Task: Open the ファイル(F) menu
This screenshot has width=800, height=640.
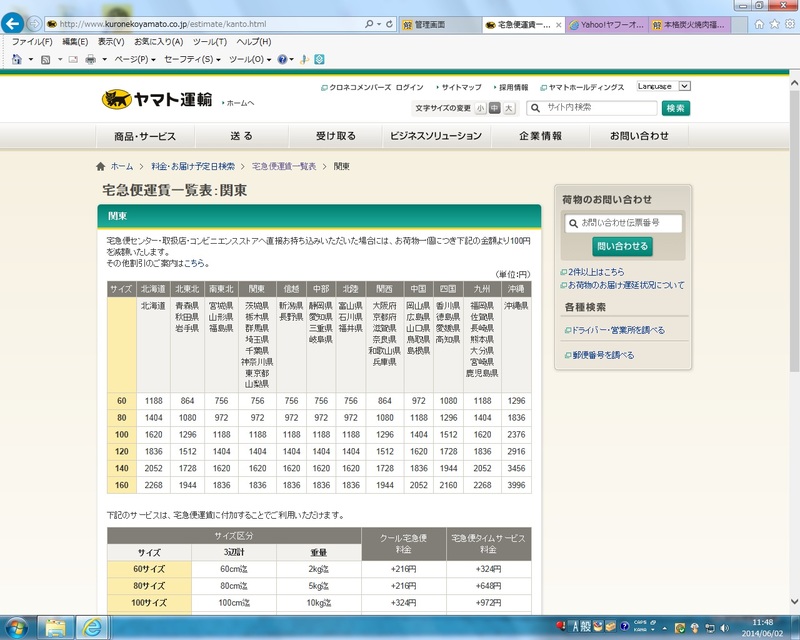Action: coord(32,42)
